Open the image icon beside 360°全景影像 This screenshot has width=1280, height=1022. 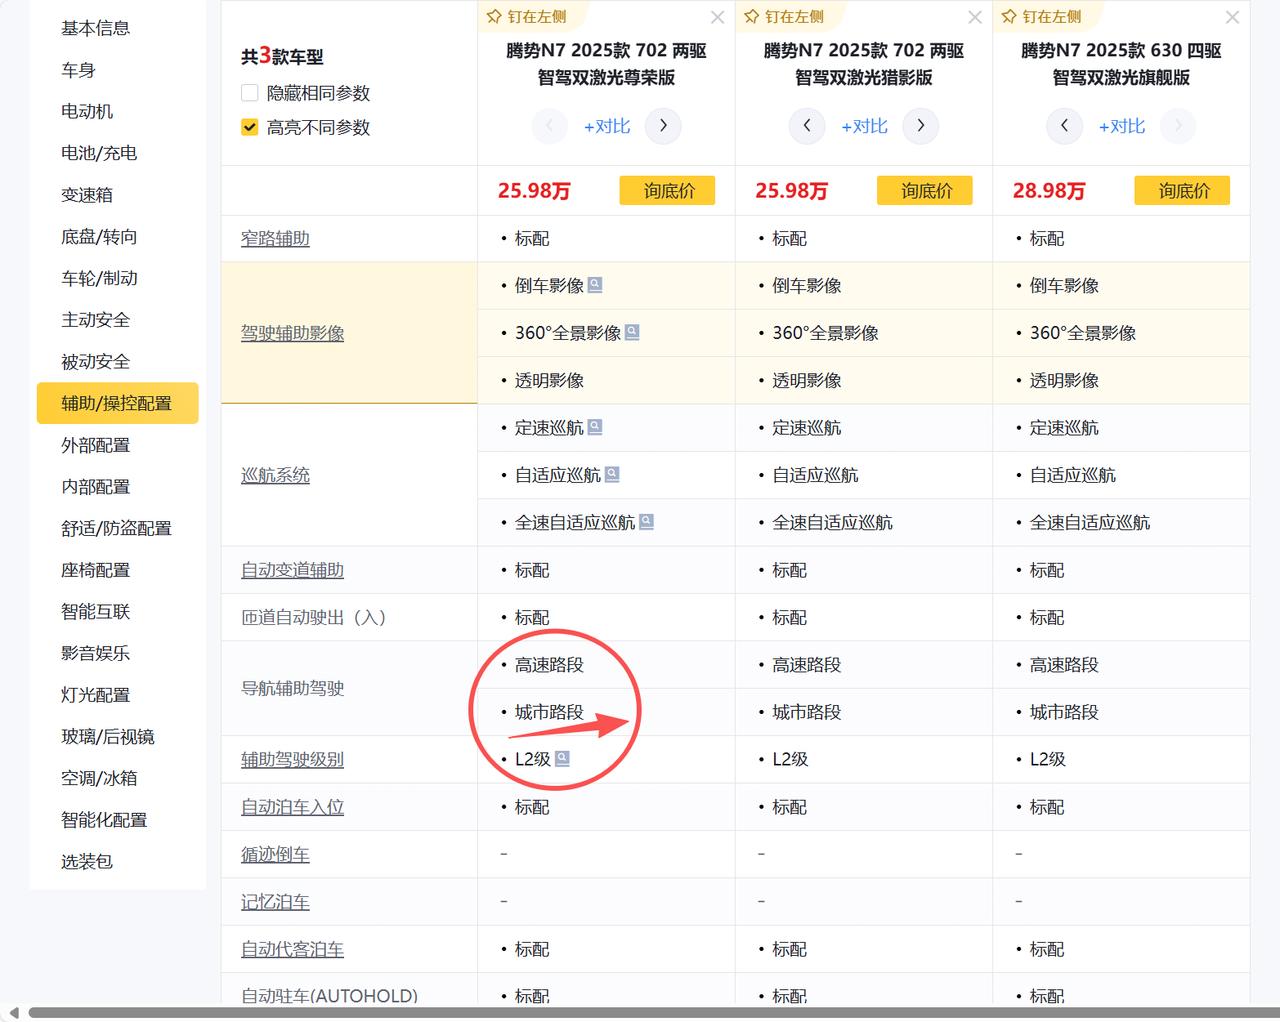pyautogui.click(x=632, y=332)
